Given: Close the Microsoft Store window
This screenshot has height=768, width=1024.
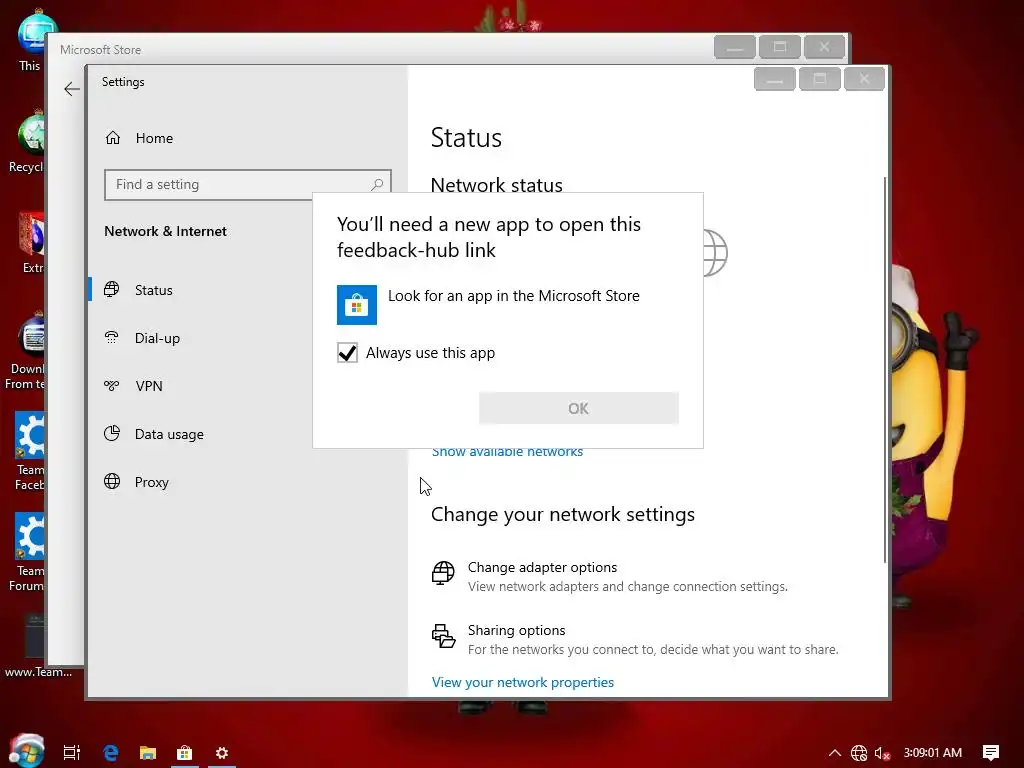Looking at the screenshot, I should click(824, 47).
